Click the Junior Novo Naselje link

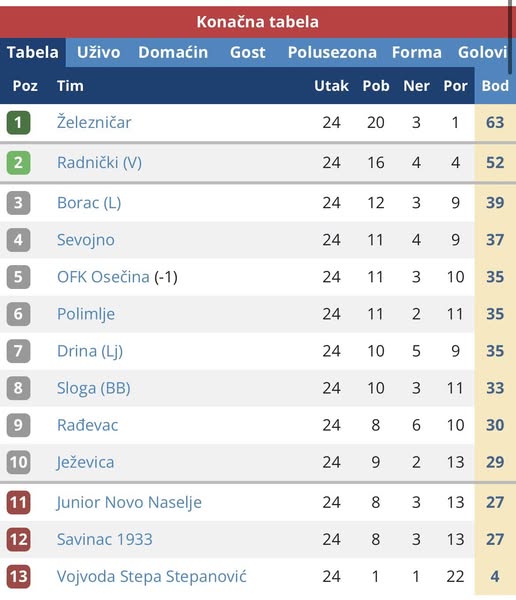(129, 502)
